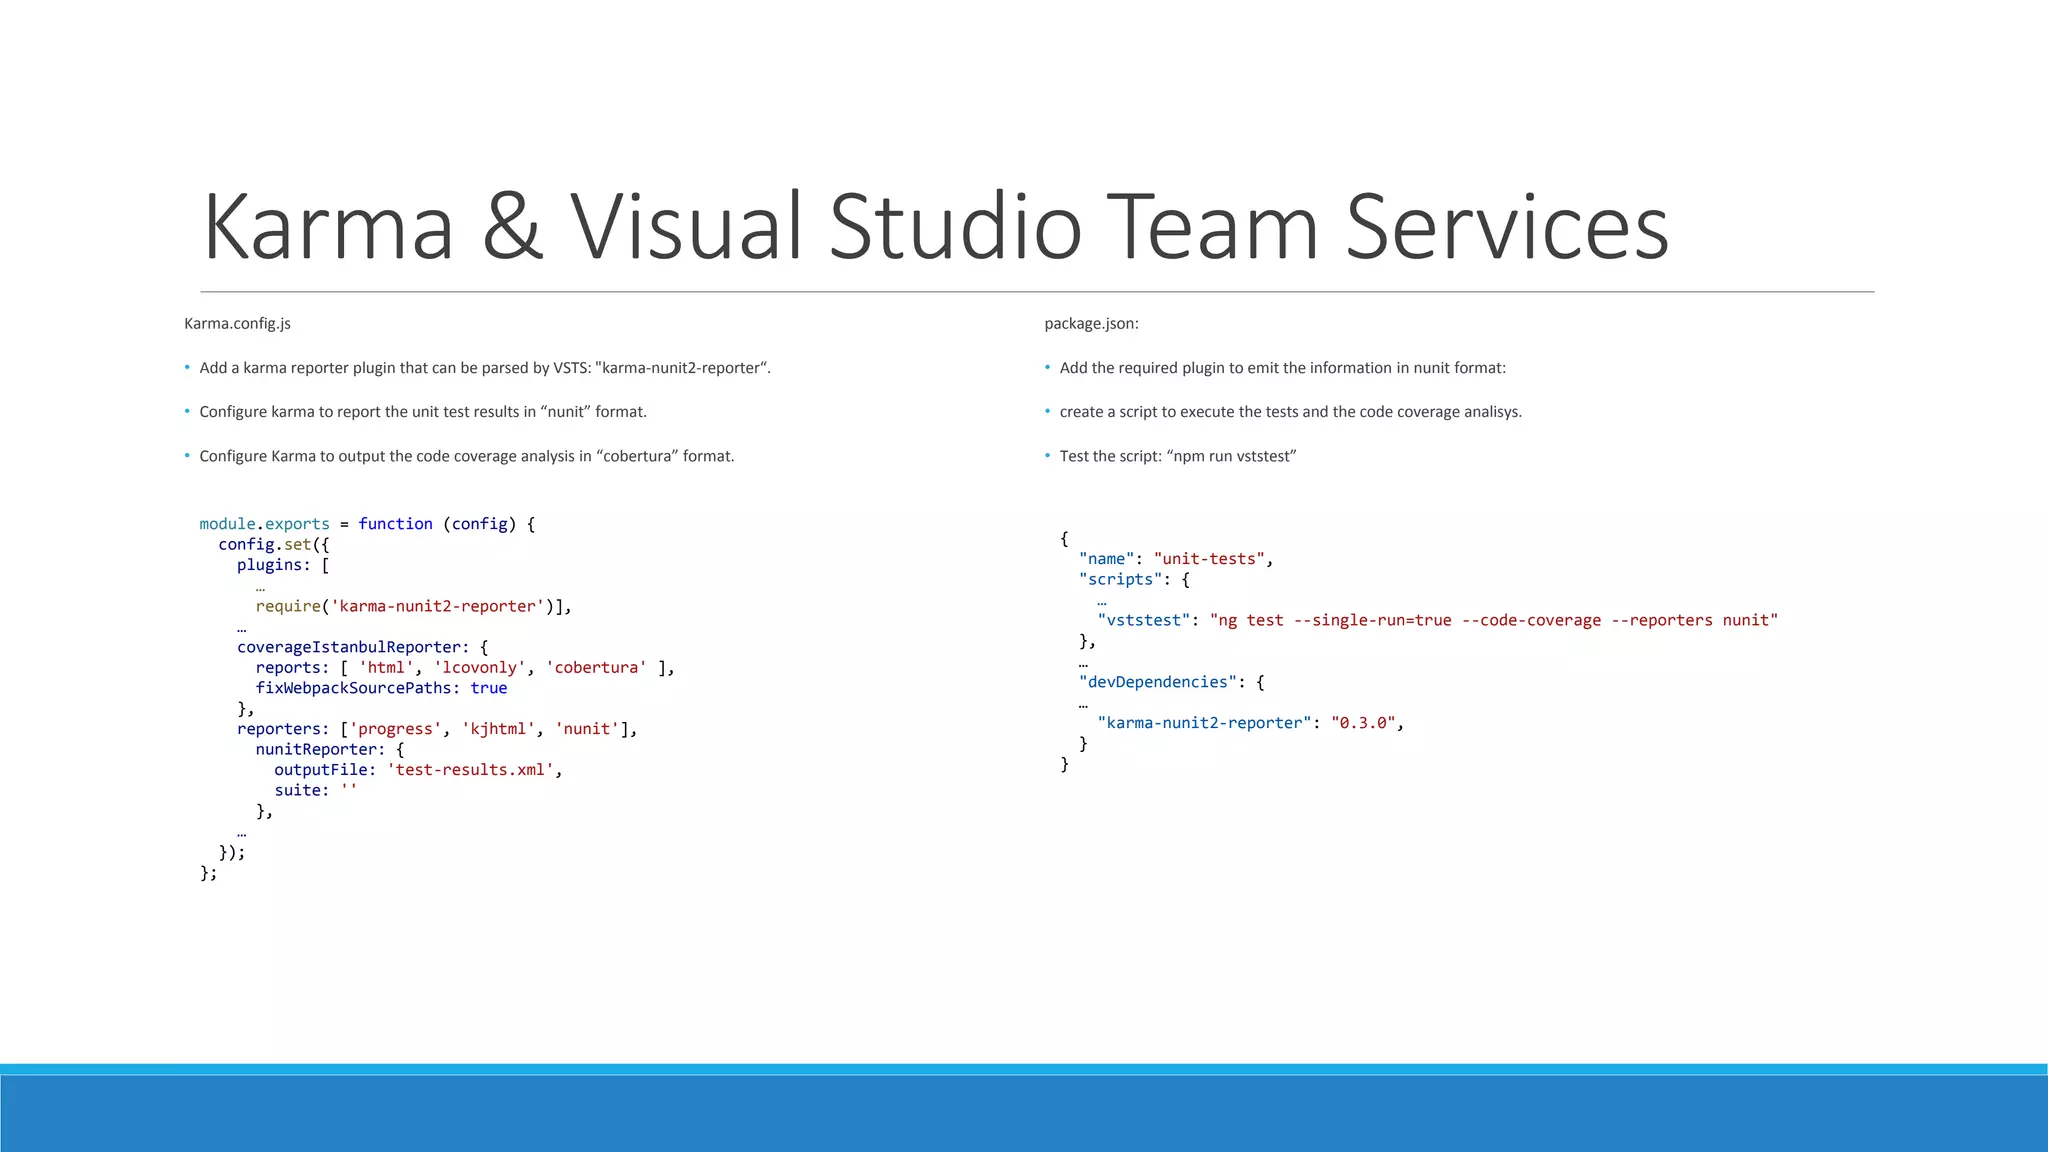Click the 'module.exports = function' code line
This screenshot has width=2048, height=1152.
(367, 524)
